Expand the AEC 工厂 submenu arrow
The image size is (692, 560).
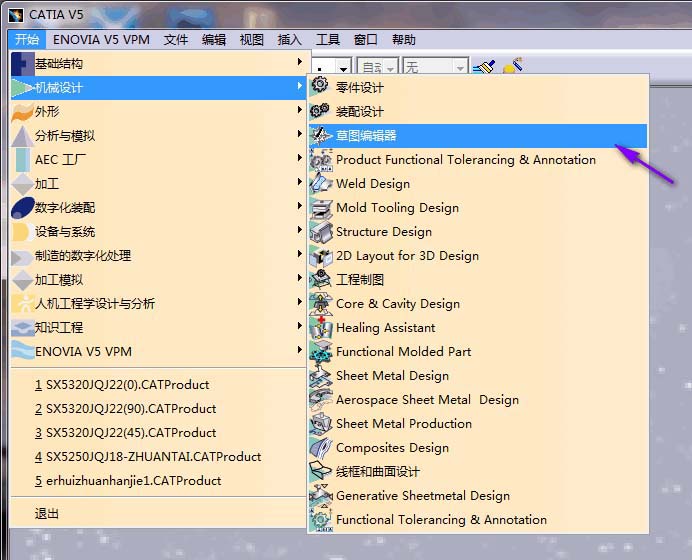[300, 158]
